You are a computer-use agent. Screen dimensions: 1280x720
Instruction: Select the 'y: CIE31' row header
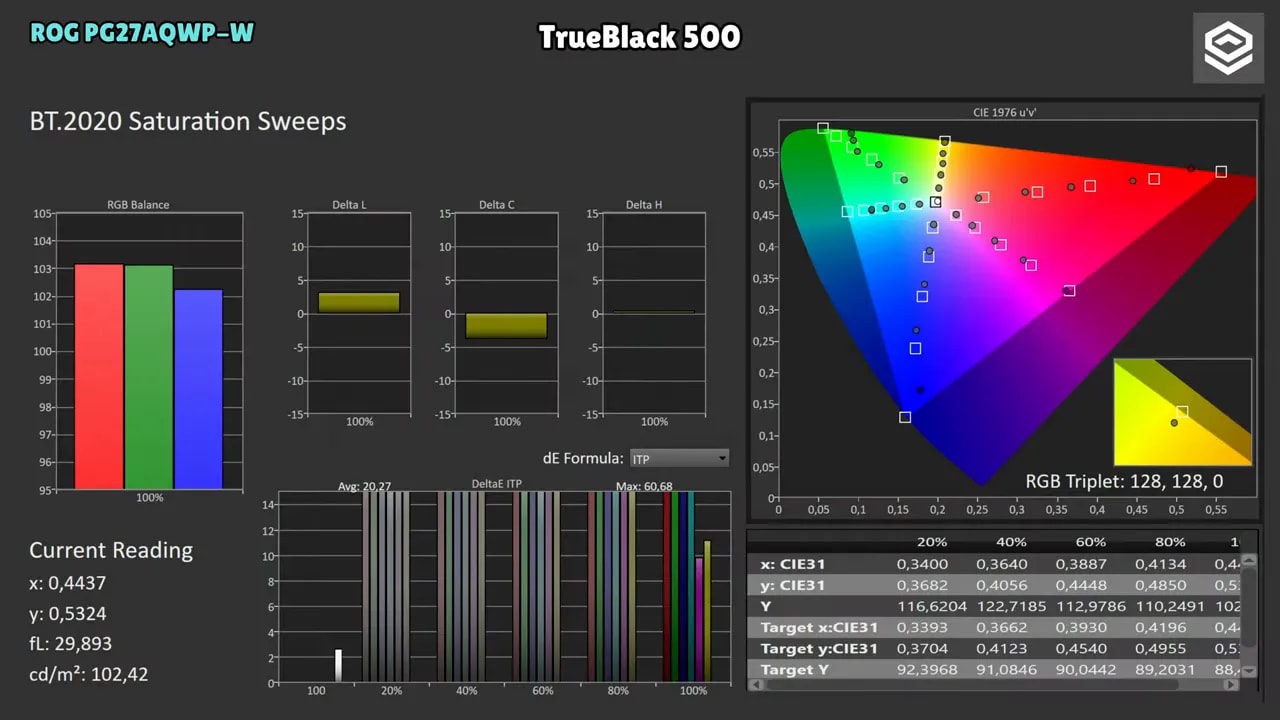[793, 585]
